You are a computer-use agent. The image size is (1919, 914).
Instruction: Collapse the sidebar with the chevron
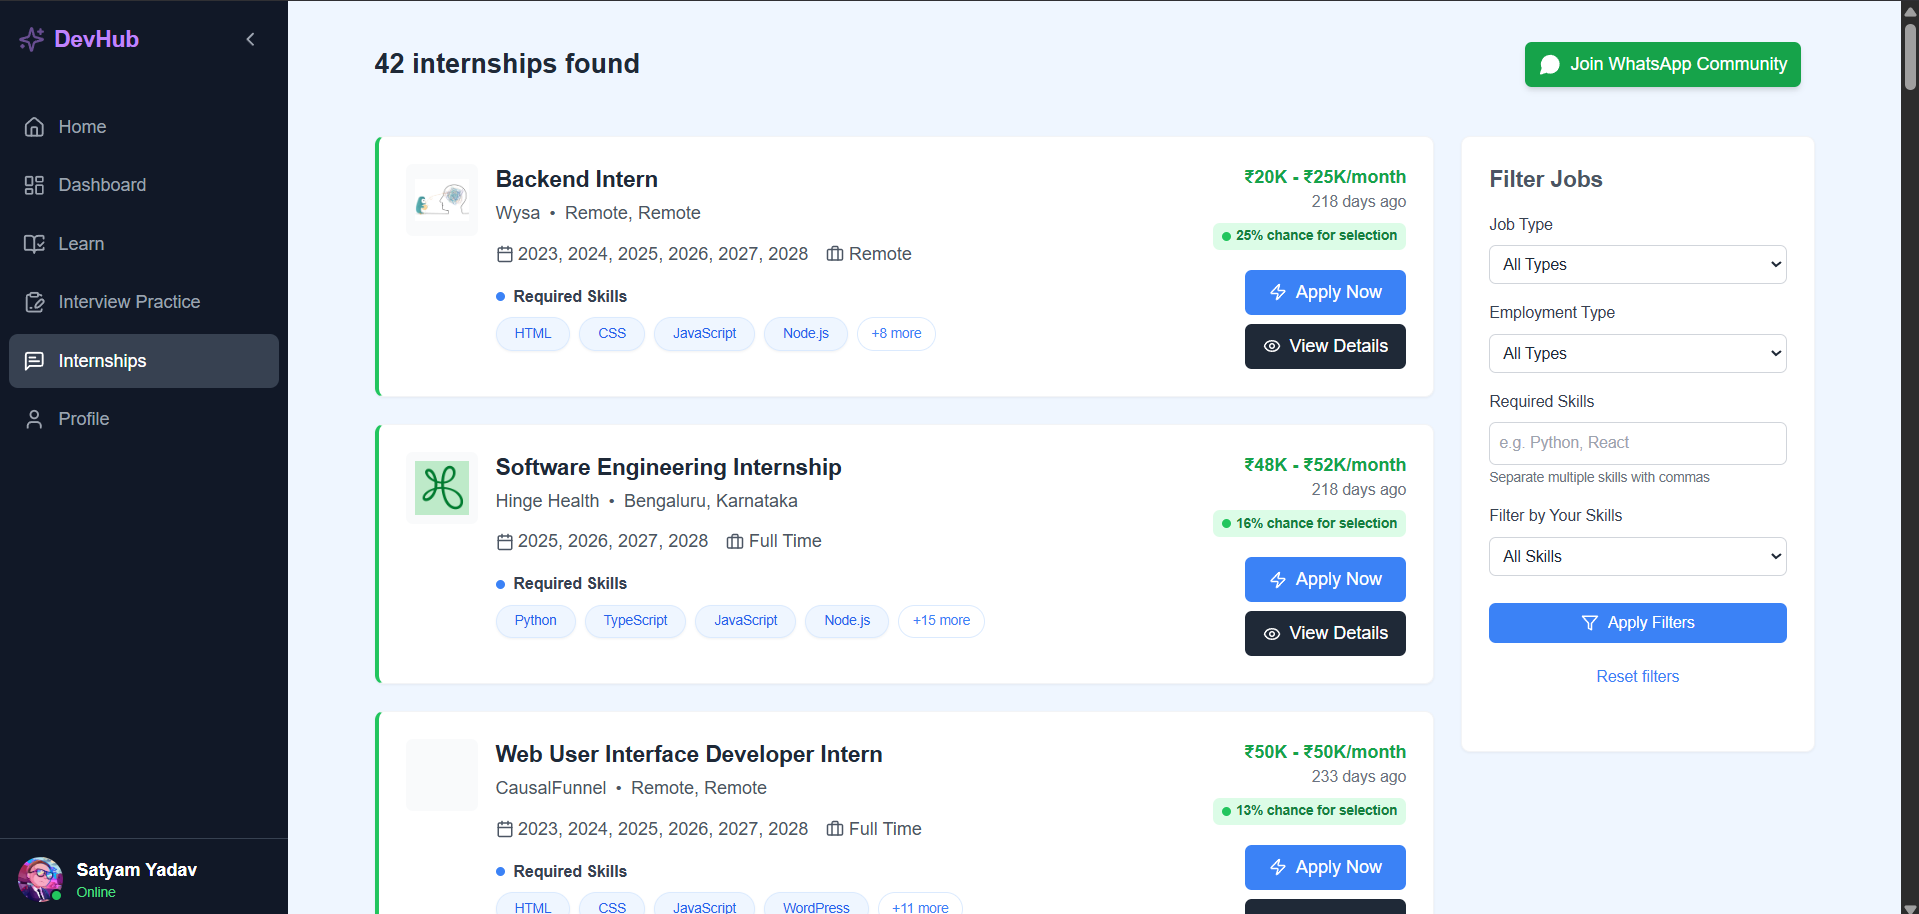pyautogui.click(x=249, y=39)
